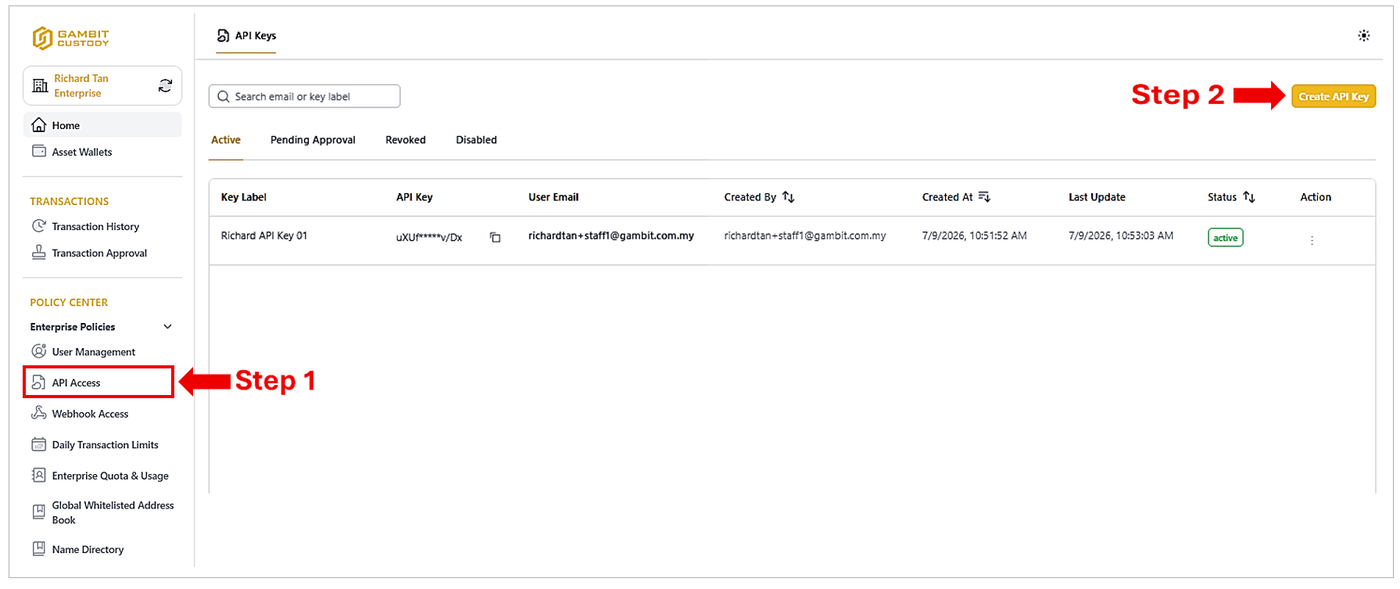This screenshot has height=589, width=1400.
Task: Open the action menu for Richard API Key 01
Action: click(1312, 240)
